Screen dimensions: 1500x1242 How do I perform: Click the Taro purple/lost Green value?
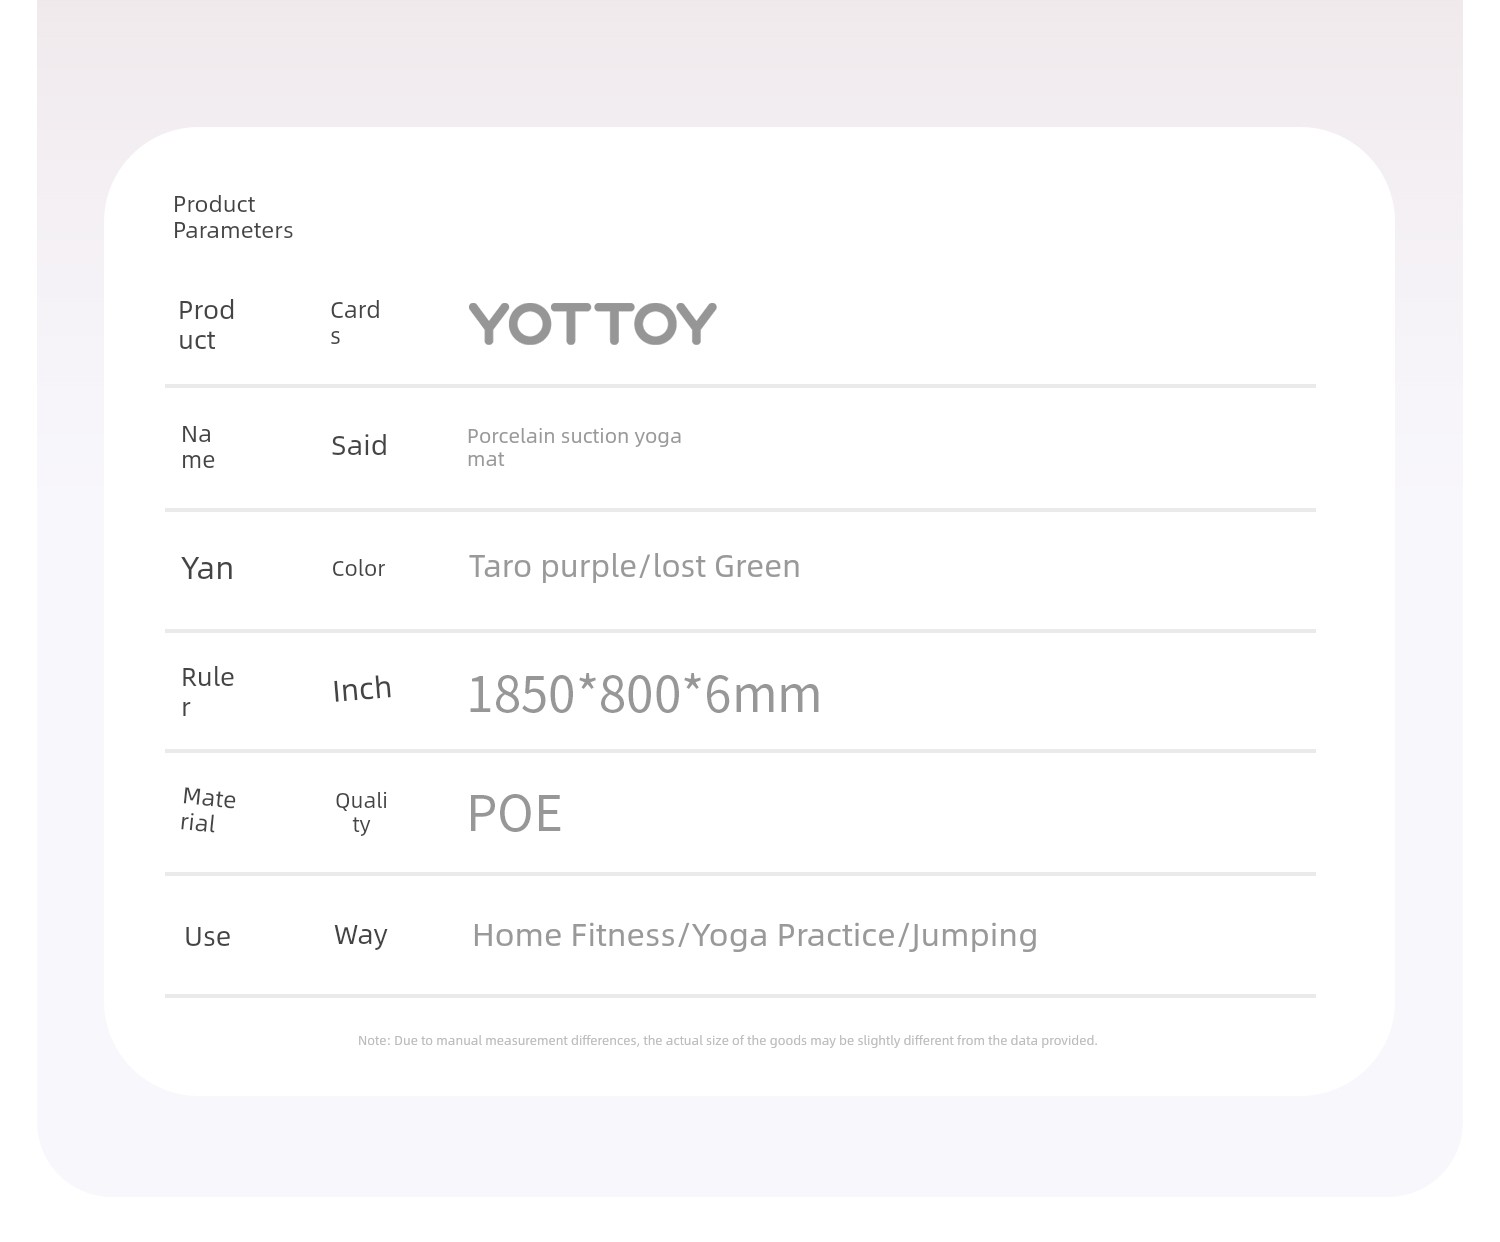pyautogui.click(x=634, y=567)
